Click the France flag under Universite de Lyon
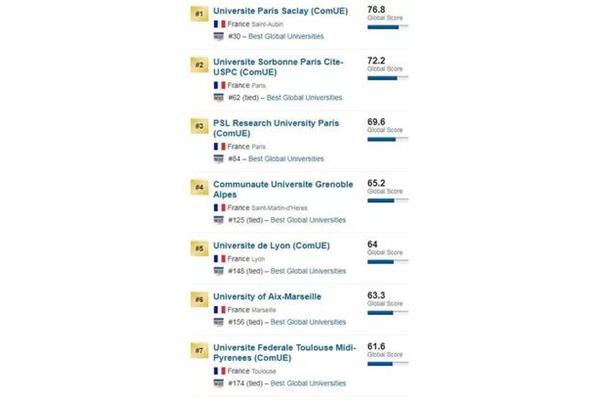 coord(220,259)
